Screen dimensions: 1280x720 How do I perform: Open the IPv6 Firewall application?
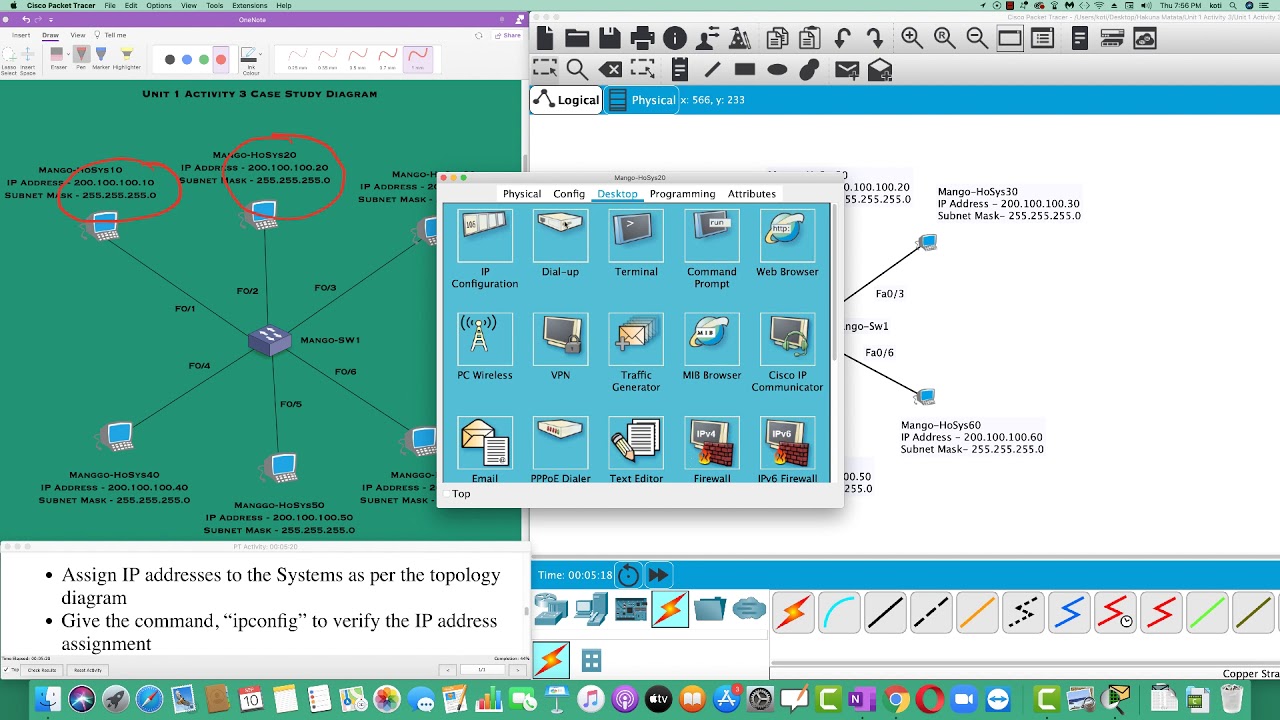(x=787, y=450)
